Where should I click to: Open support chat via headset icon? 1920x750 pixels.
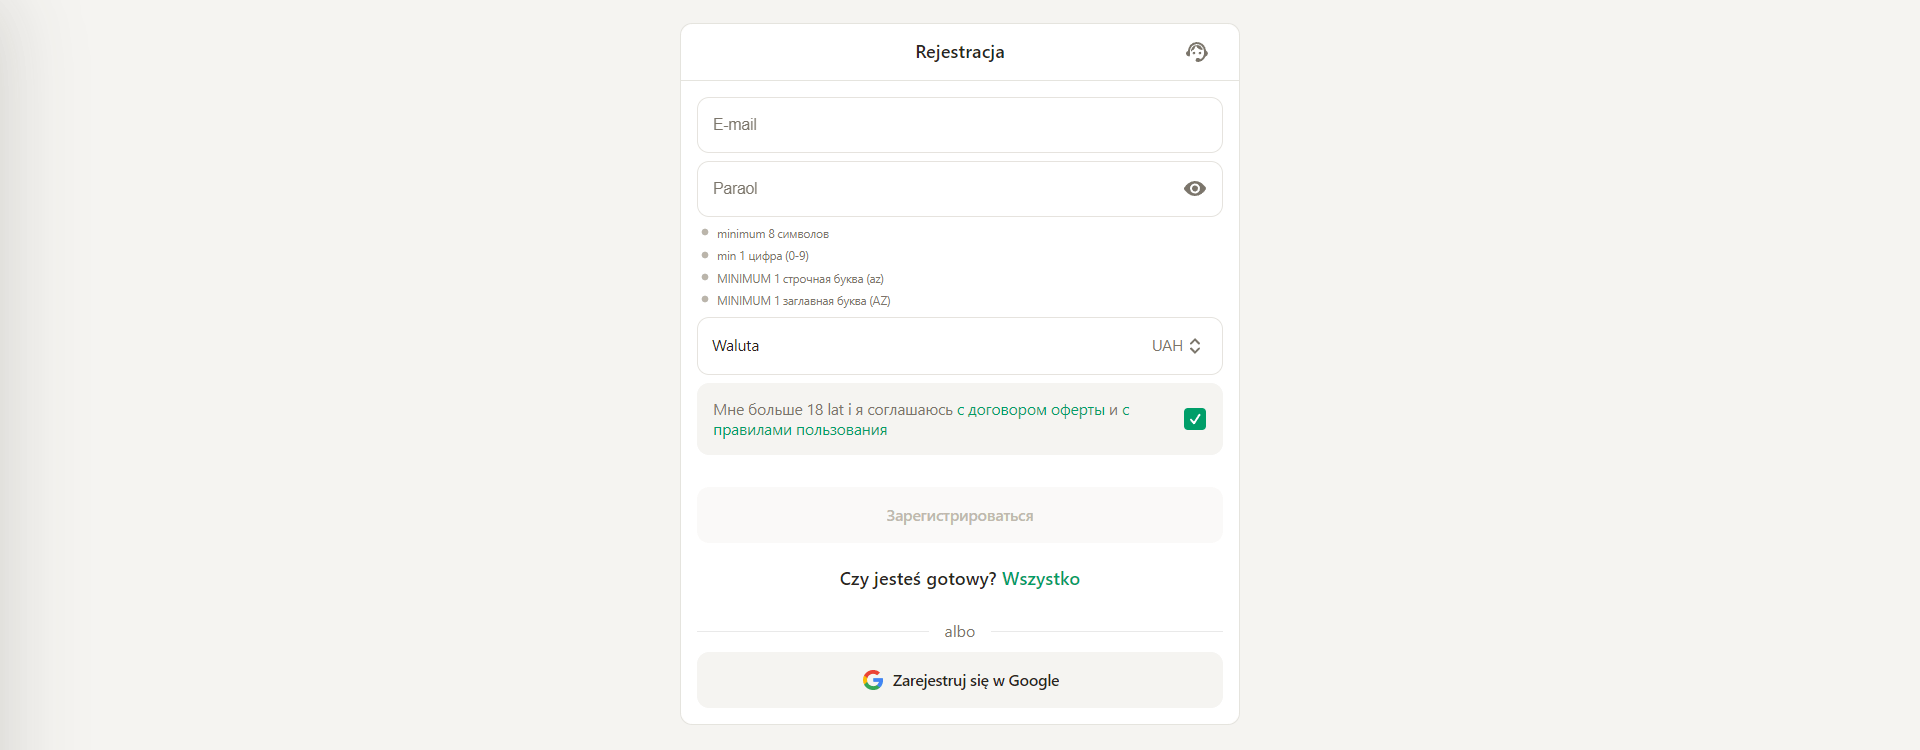(1196, 52)
